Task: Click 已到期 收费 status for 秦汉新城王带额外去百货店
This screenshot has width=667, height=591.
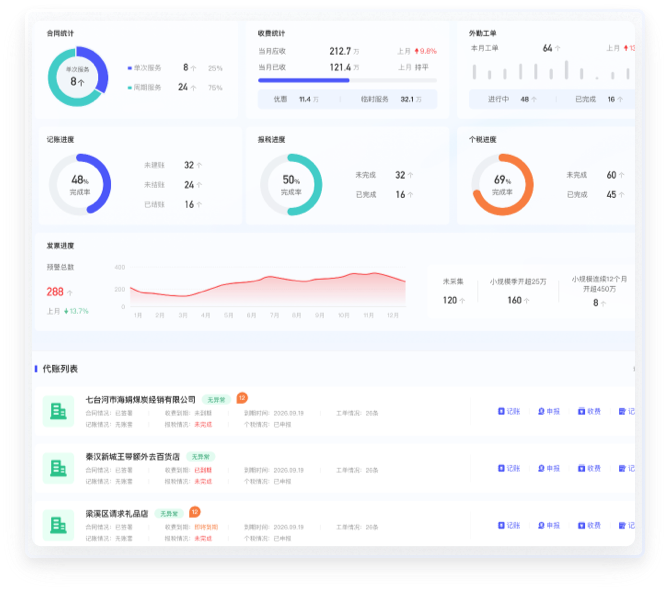Action: 203,470
